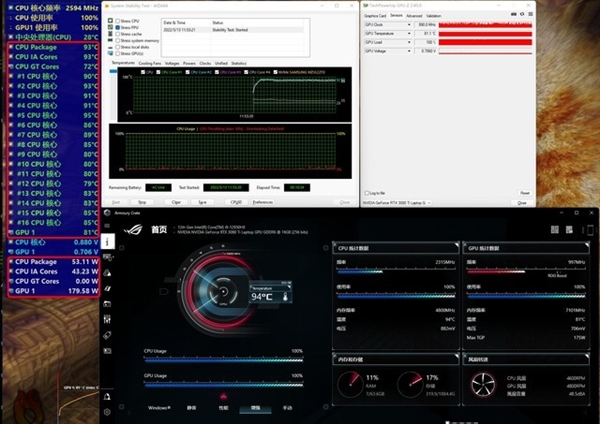Screen dimensions: 600x424
Task: Click the mobile phone link icon in Armoury Crate
Action: 590,230
